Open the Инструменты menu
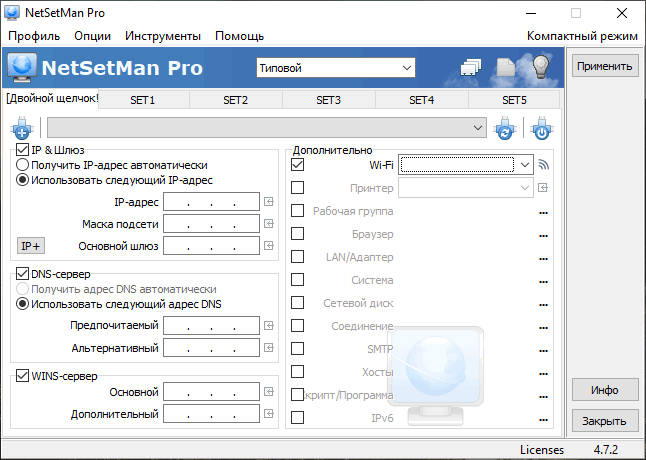The height and width of the screenshot is (460, 646). click(163, 35)
